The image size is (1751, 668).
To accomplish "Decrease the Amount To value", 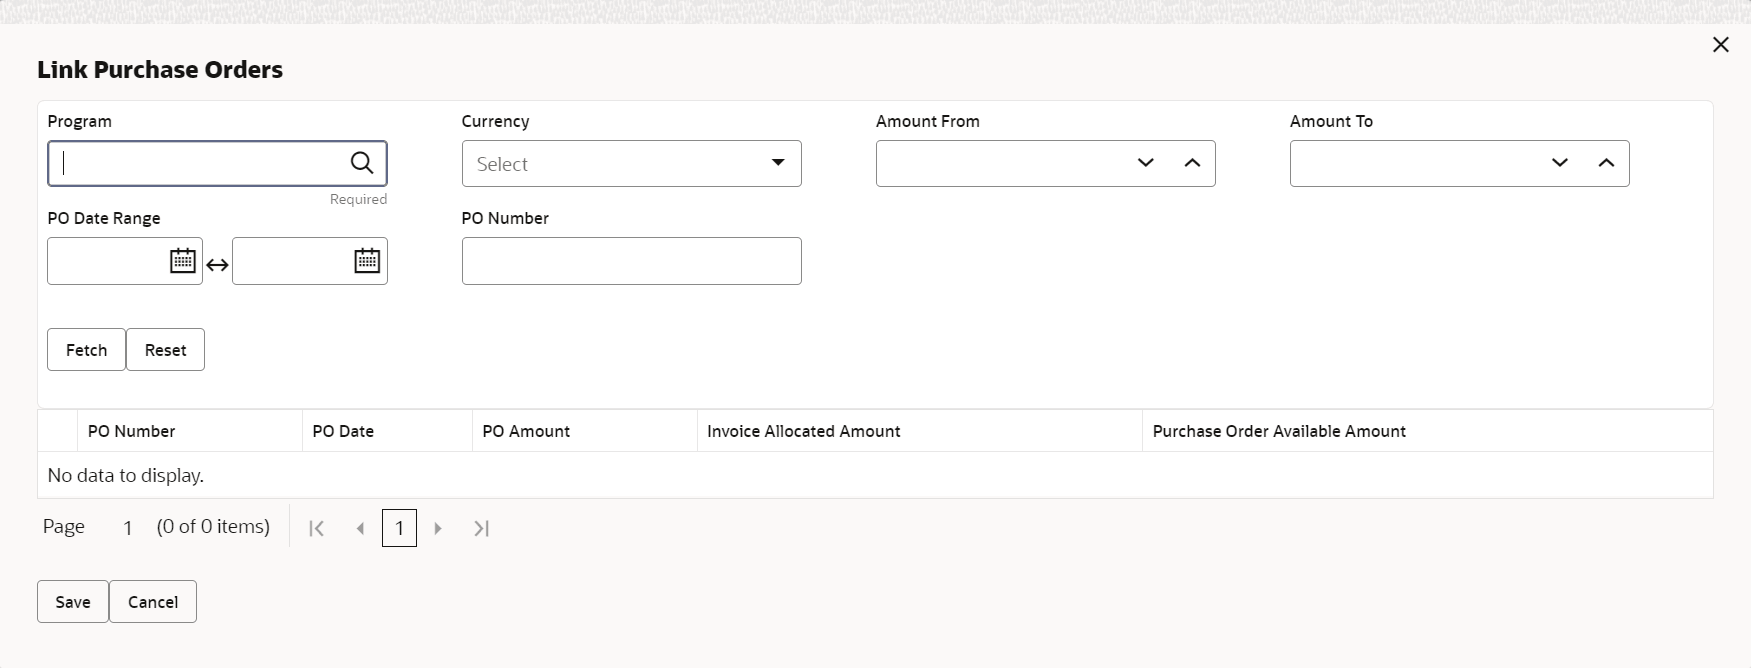I will [1559, 163].
